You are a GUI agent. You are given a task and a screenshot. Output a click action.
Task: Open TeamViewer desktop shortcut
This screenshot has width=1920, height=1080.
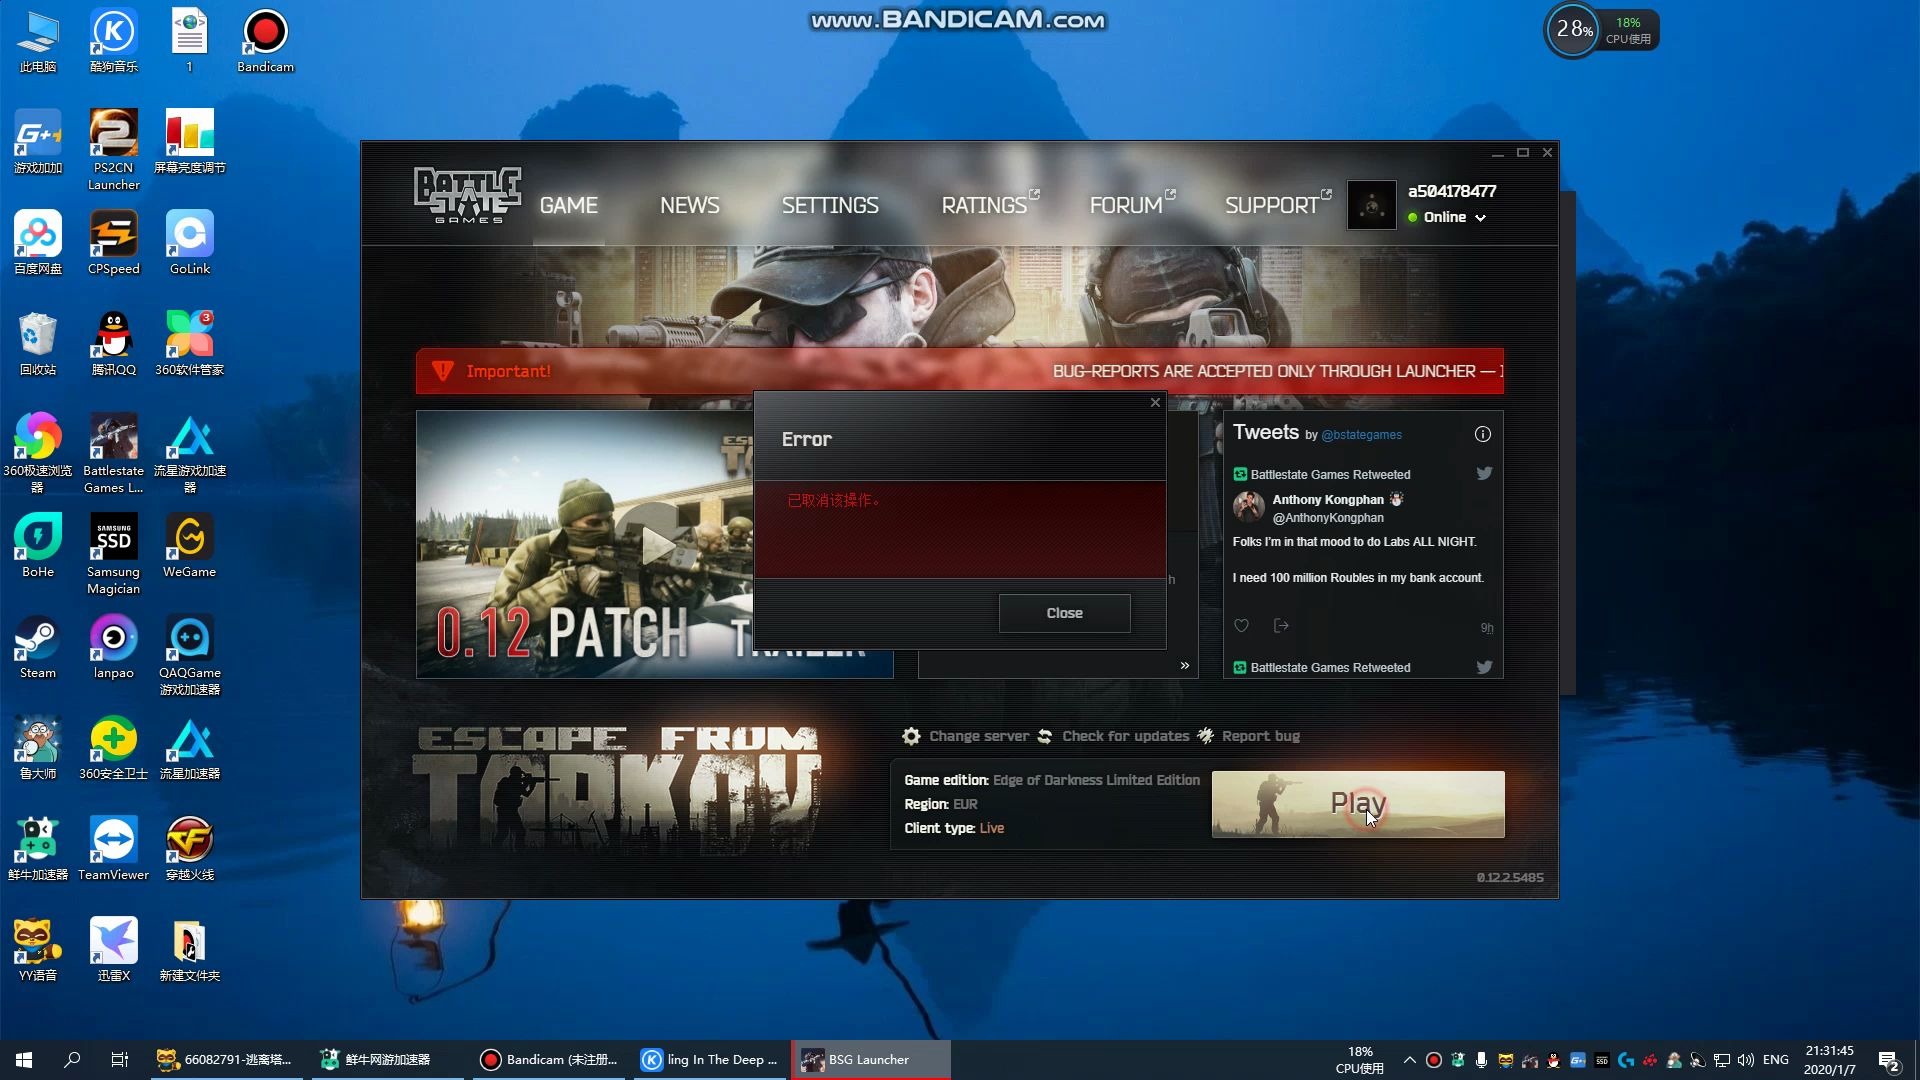(113, 850)
